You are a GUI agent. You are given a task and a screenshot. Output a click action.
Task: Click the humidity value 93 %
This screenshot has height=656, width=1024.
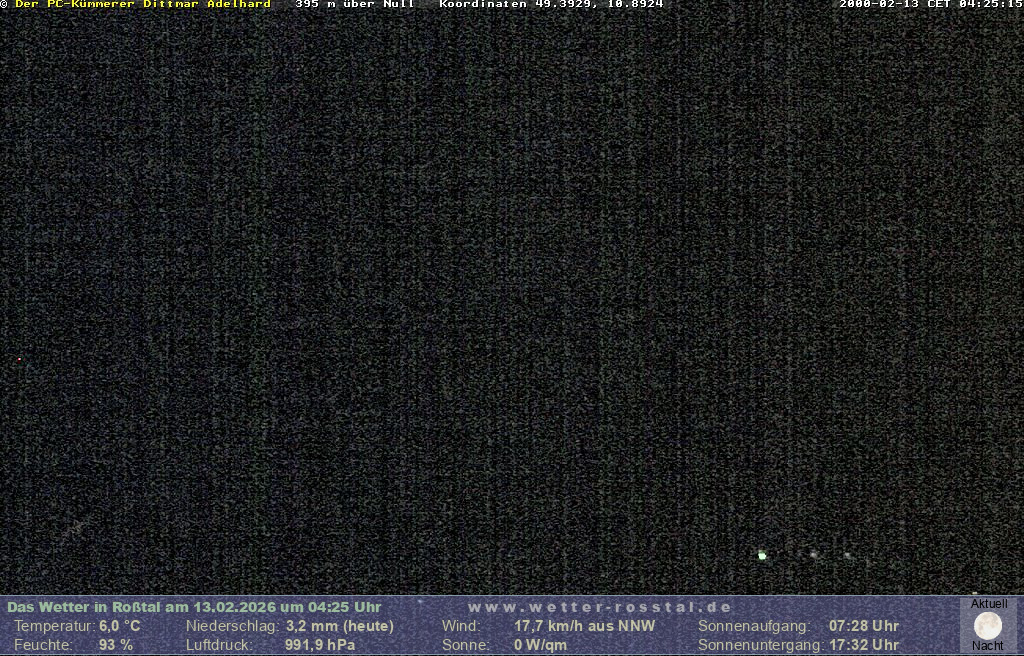click(x=115, y=645)
